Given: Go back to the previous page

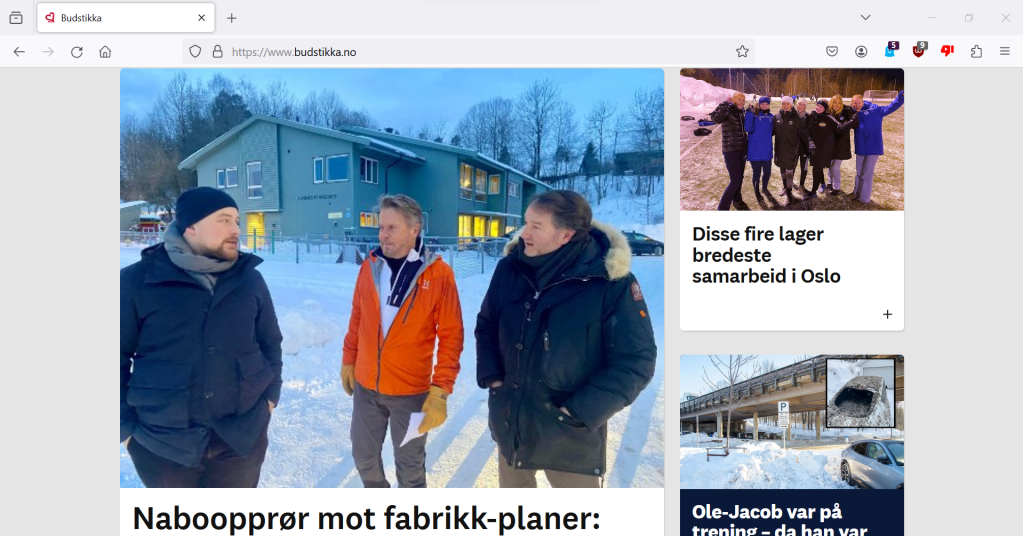Looking at the screenshot, I should click(19, 52).
